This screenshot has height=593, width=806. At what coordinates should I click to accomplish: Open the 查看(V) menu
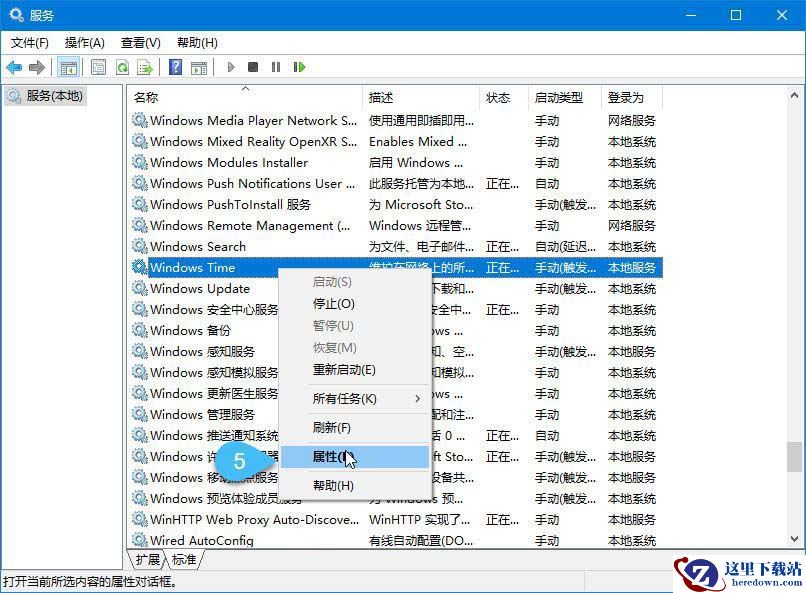coord(140,43)
